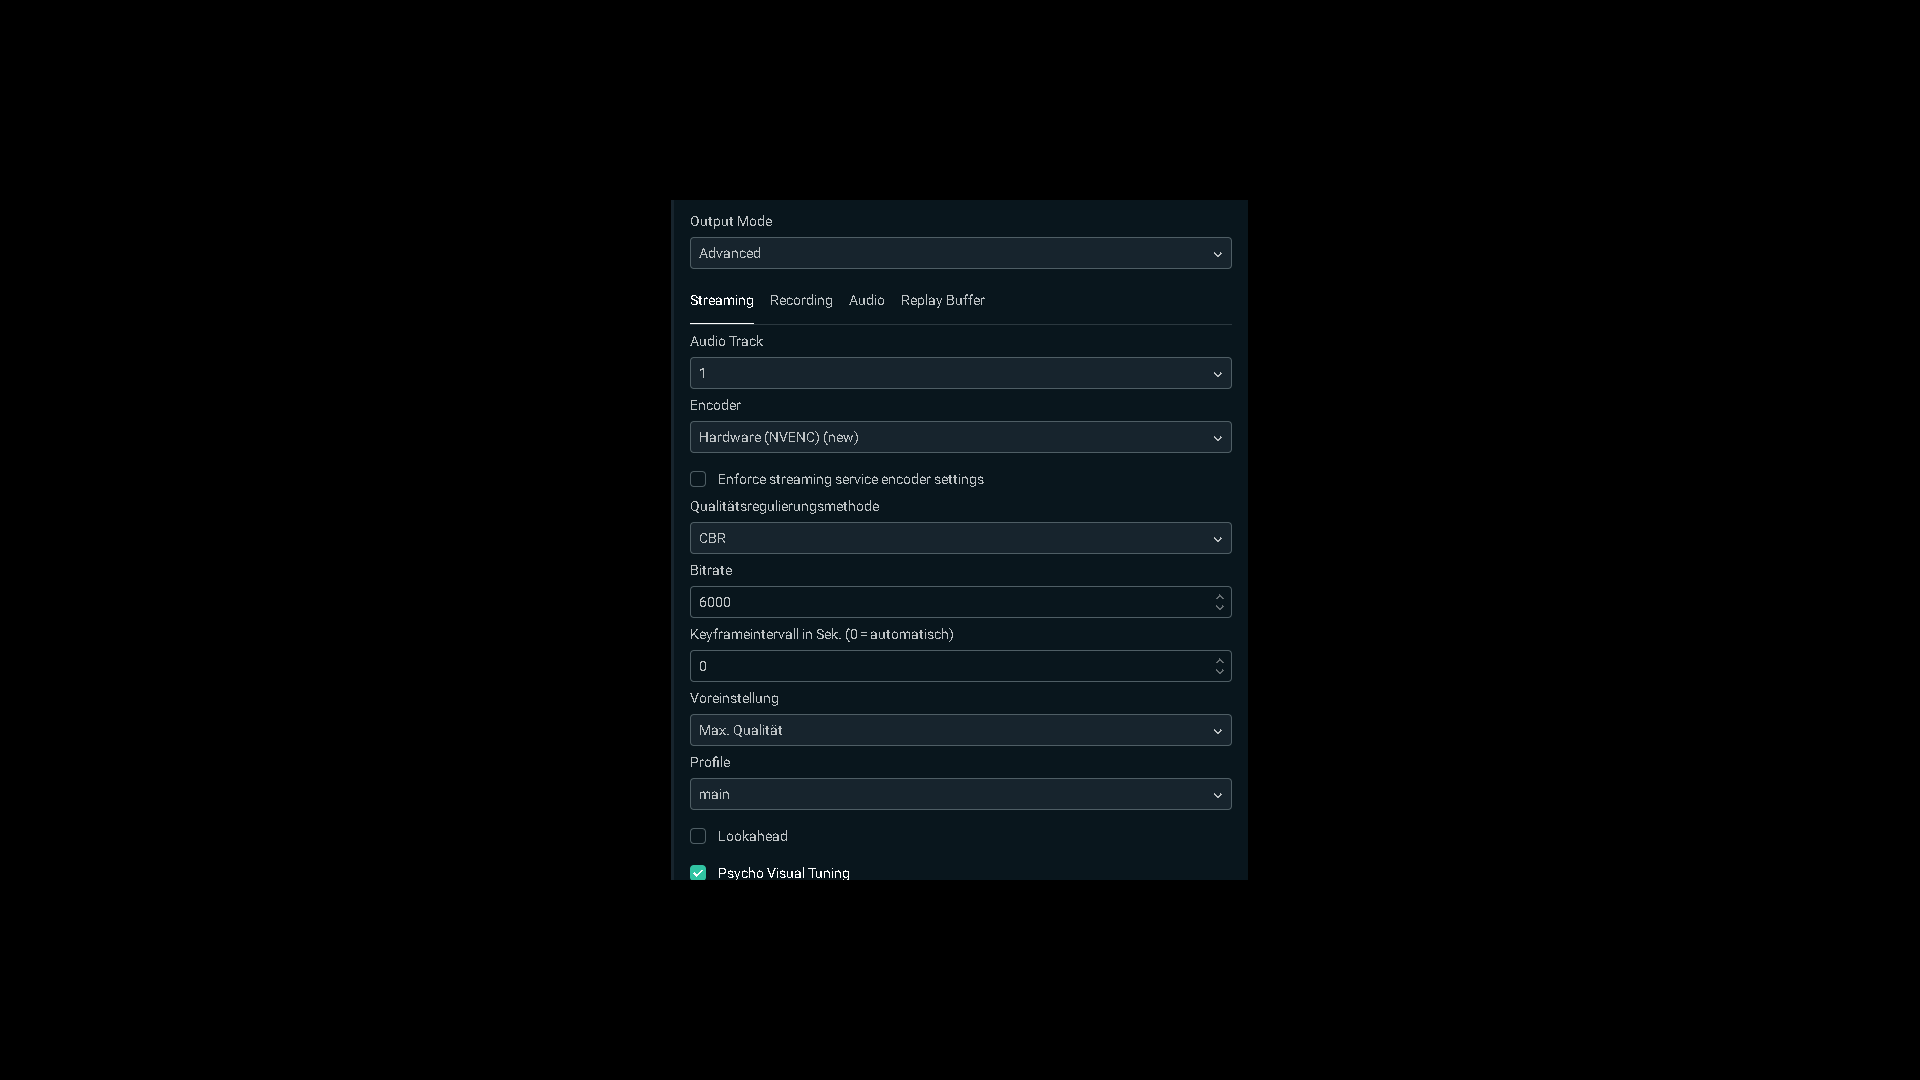Decrease Bitrate with the down arrow
The image size is (1920, 1080).
click(1219, 608)
